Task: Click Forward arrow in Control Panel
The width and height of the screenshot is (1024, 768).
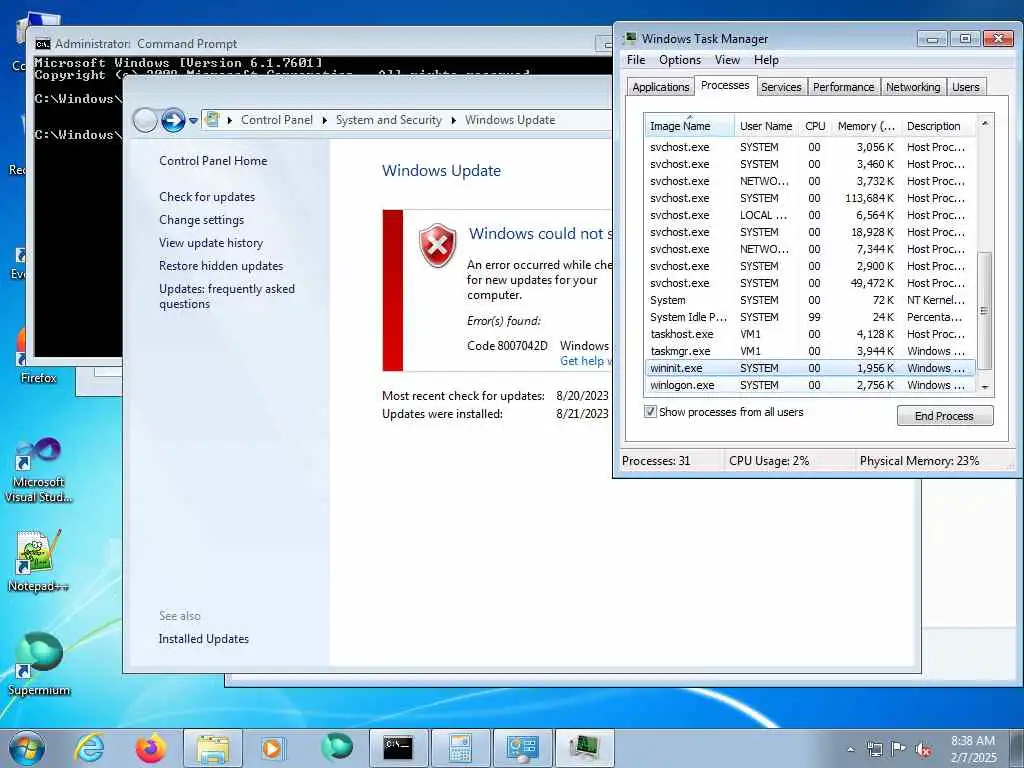Action: 173,120
